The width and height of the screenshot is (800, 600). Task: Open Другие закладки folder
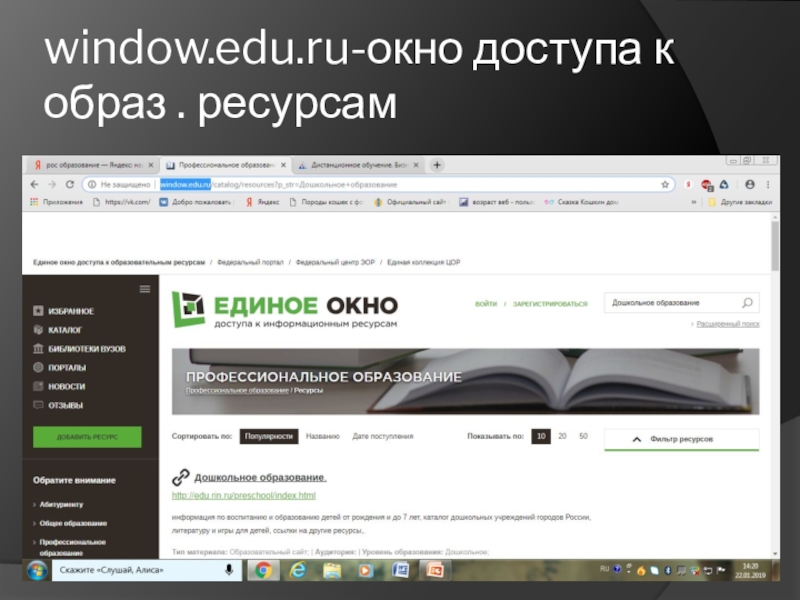740,202
